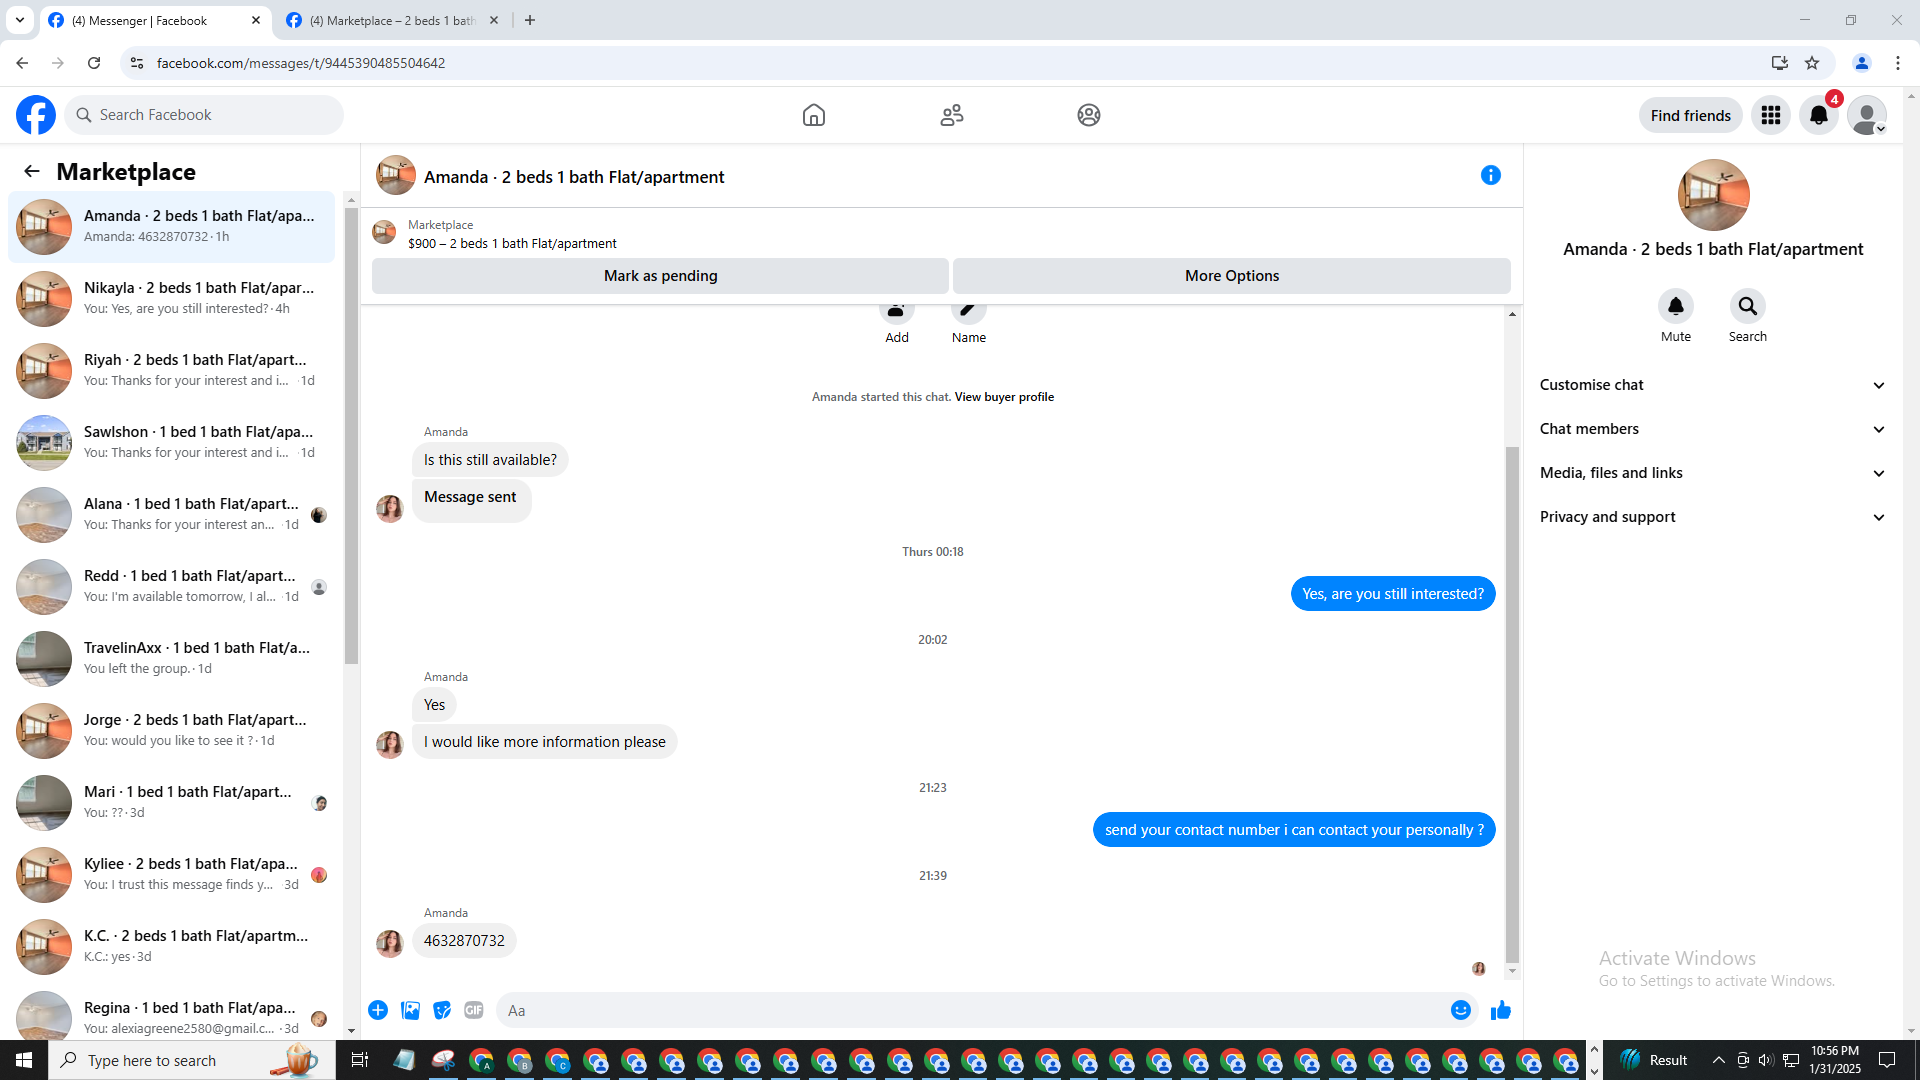Open Windows notification center icon
The image size is (1920, 1080).
tap(1887, 1060)
